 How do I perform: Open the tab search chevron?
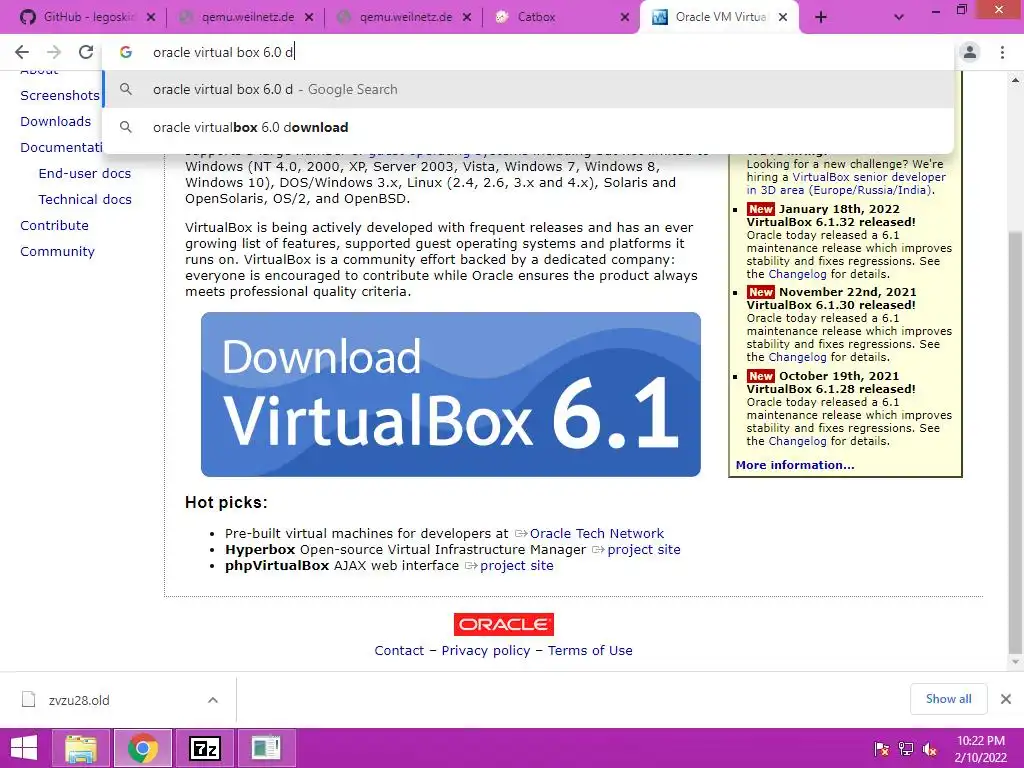click(899, 18)
